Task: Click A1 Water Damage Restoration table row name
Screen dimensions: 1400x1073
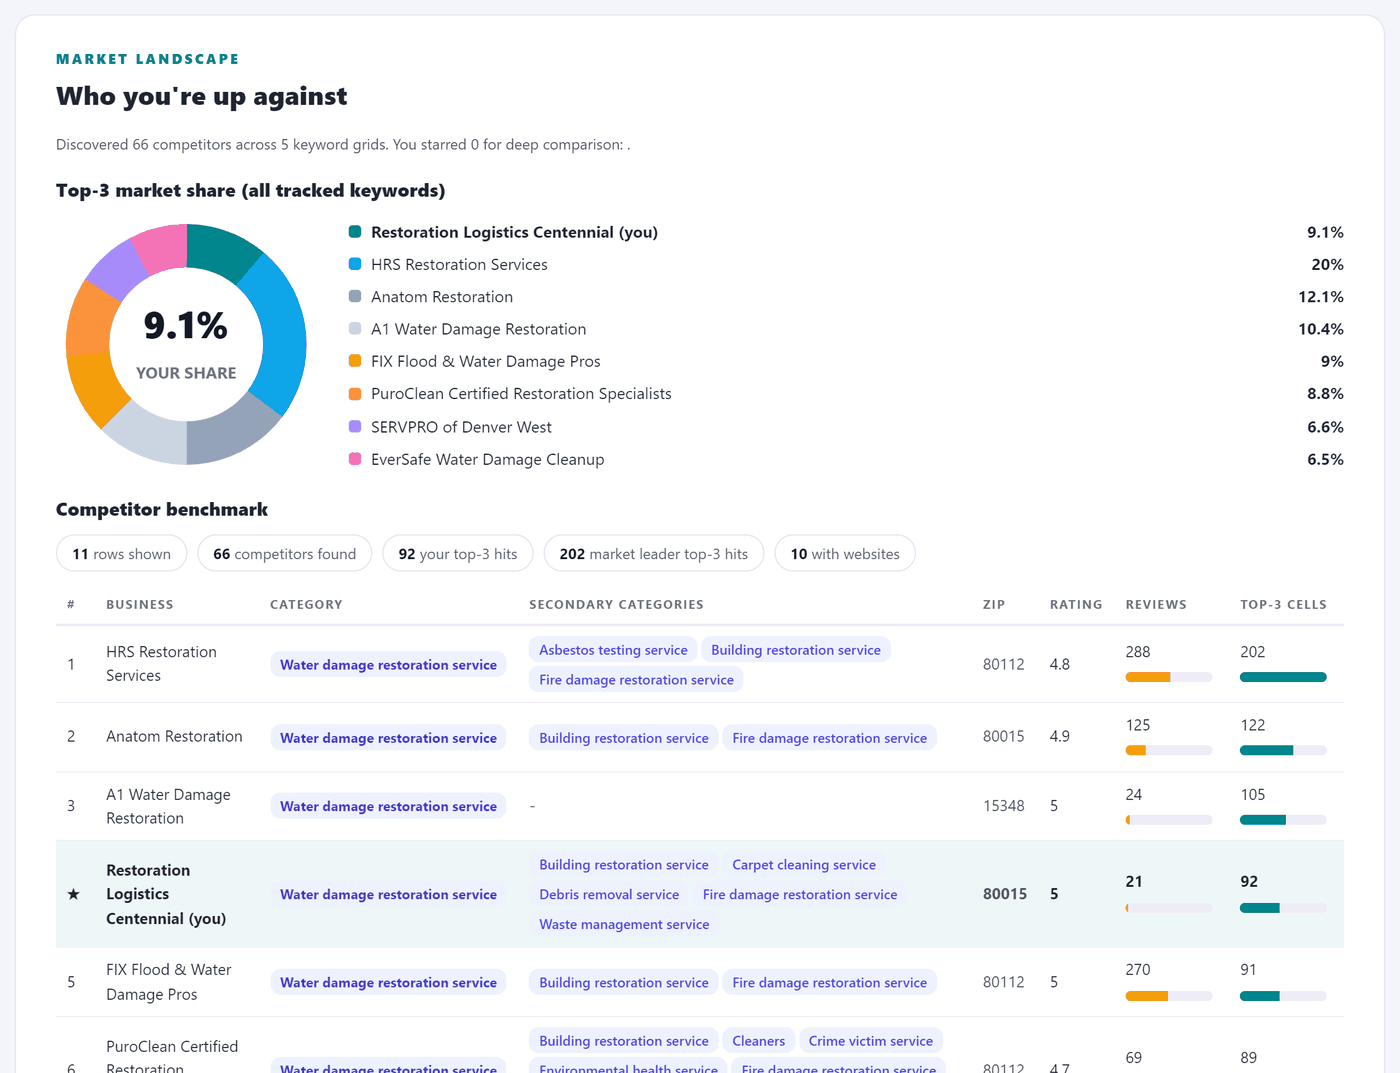Action: click(x=168, y=806)
